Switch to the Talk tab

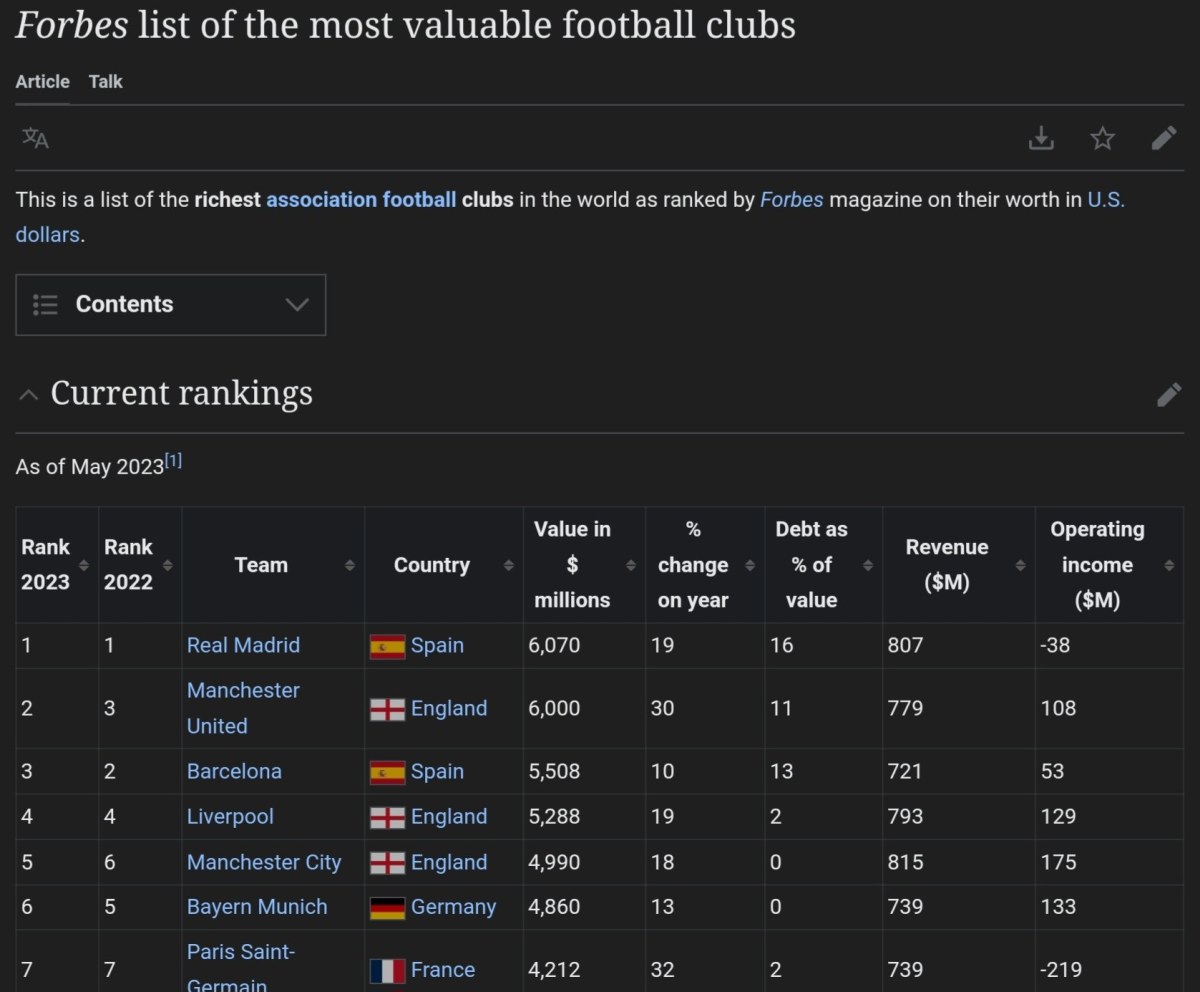(x=105, y=82)
